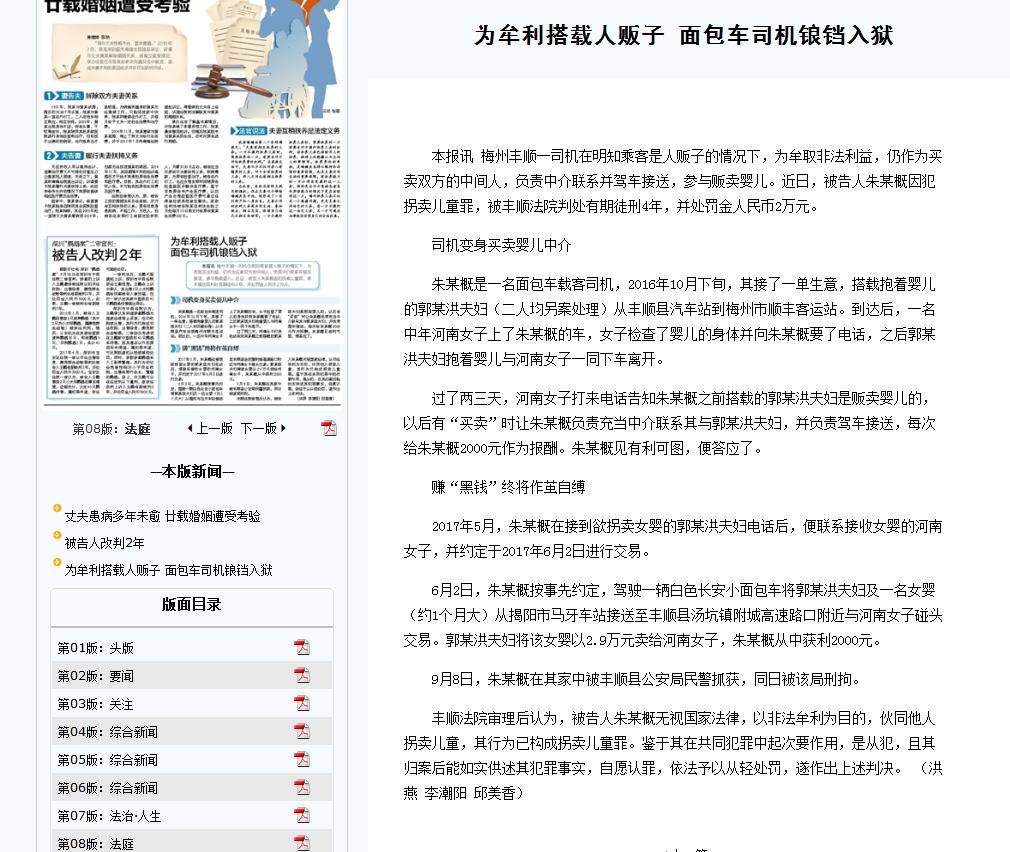This screenshot has height=852, width=1010.
Task: Click the subheading 赚“黑钱”终将作茧自缚
Action: point(508,487)
